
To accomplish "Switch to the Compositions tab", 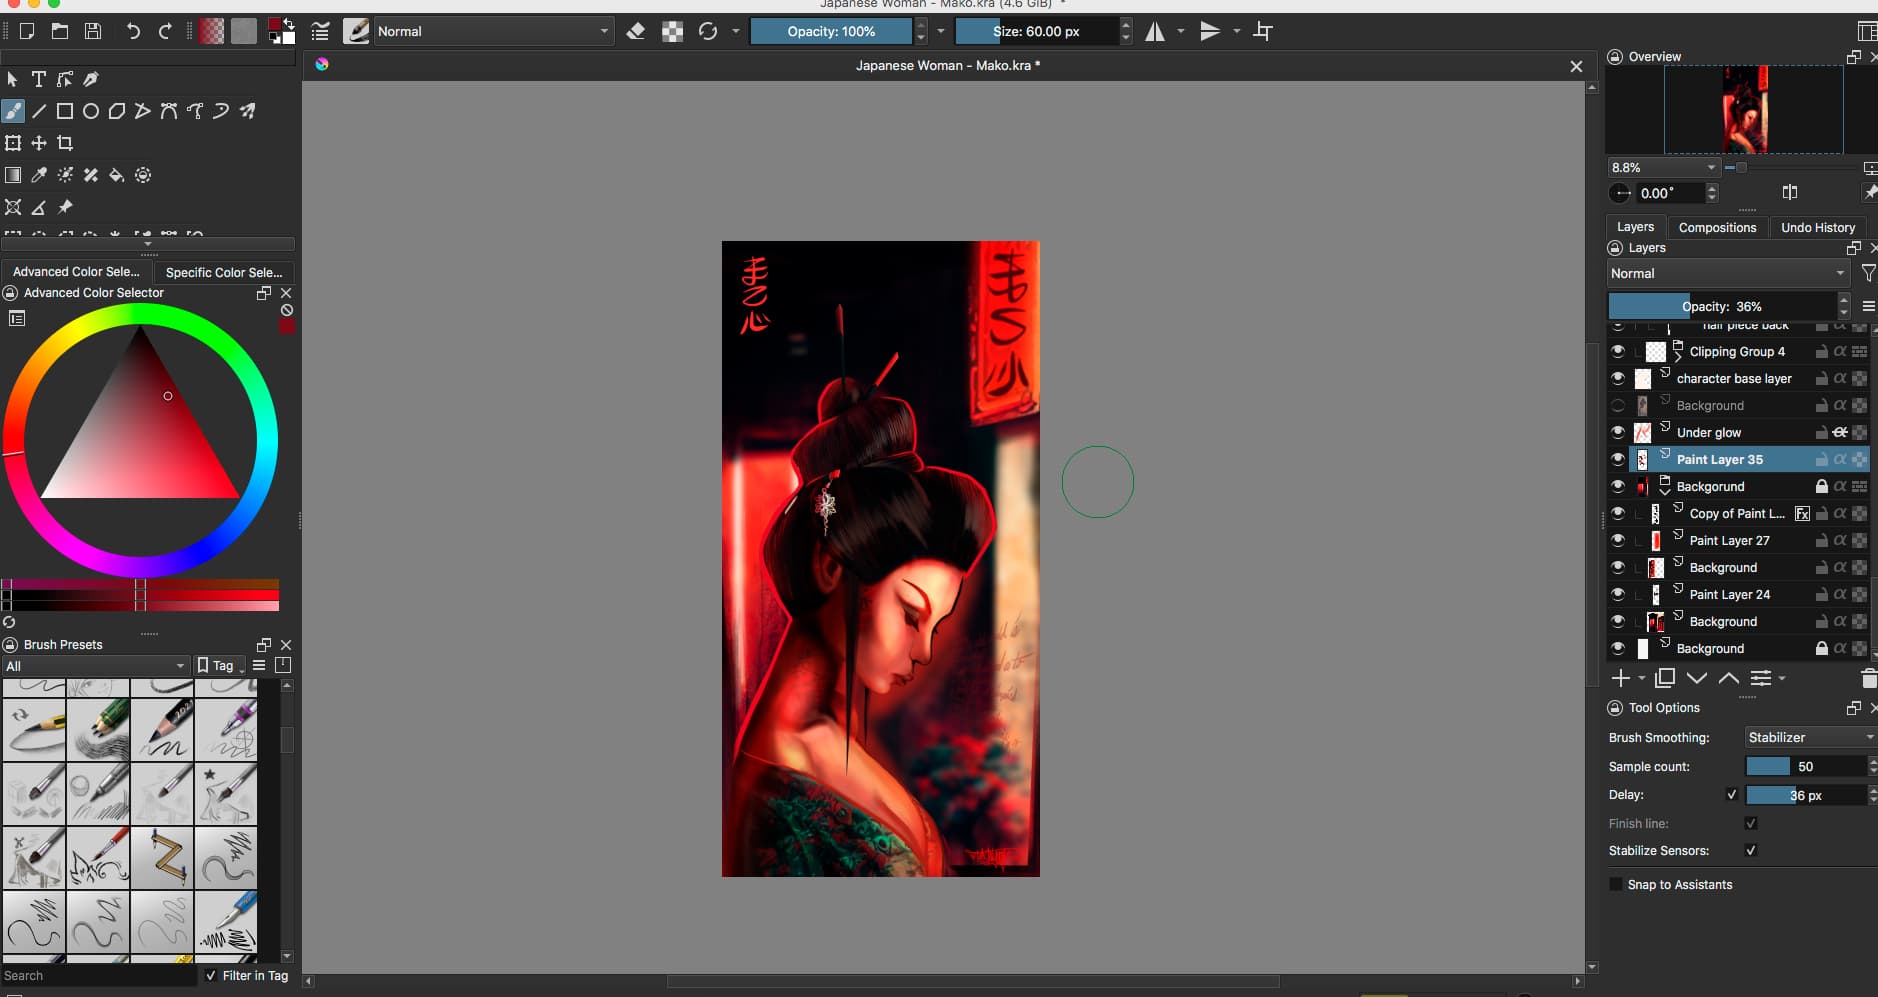I will [x=1717, y=227].
